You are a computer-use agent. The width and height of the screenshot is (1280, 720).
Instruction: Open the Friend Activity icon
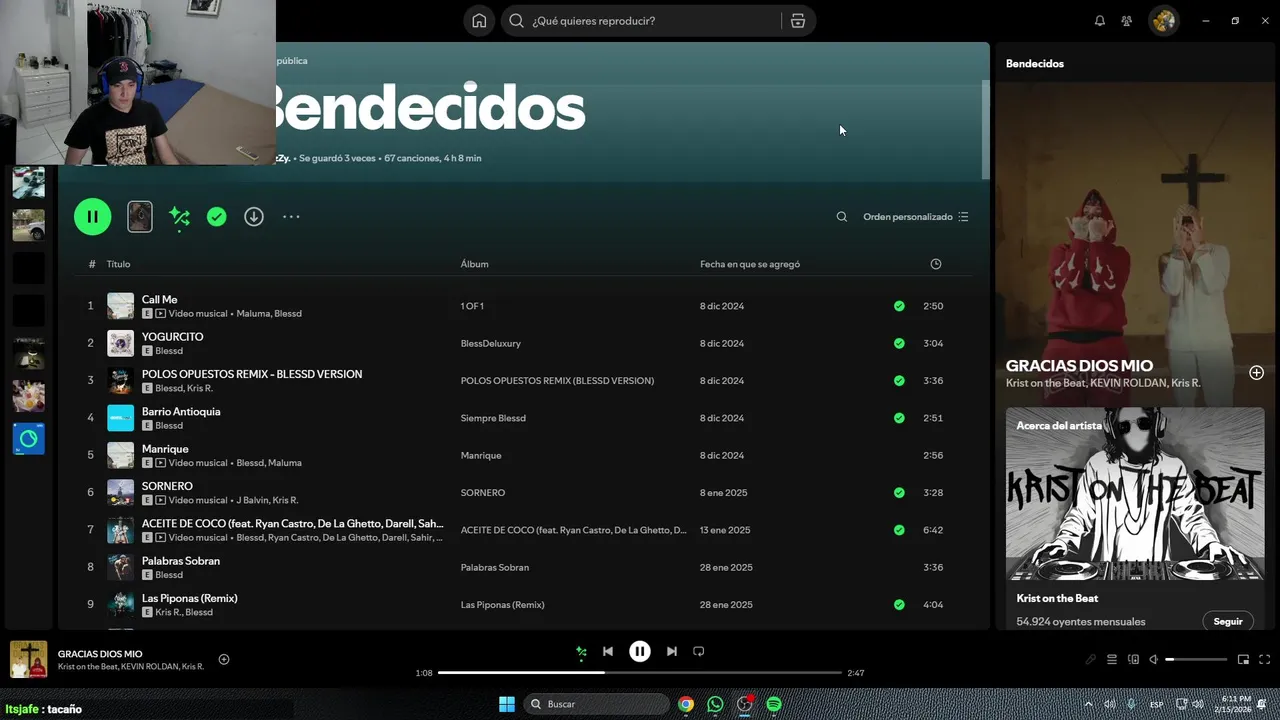coord(1127,21)
